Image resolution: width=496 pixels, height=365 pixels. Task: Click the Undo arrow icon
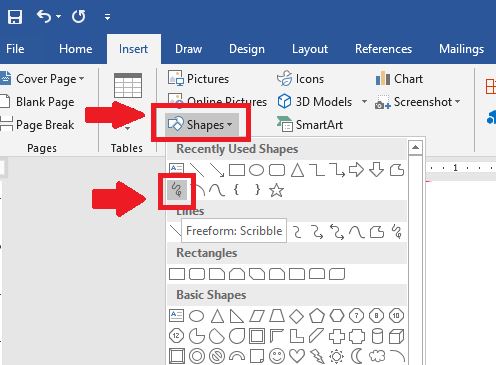44,16
